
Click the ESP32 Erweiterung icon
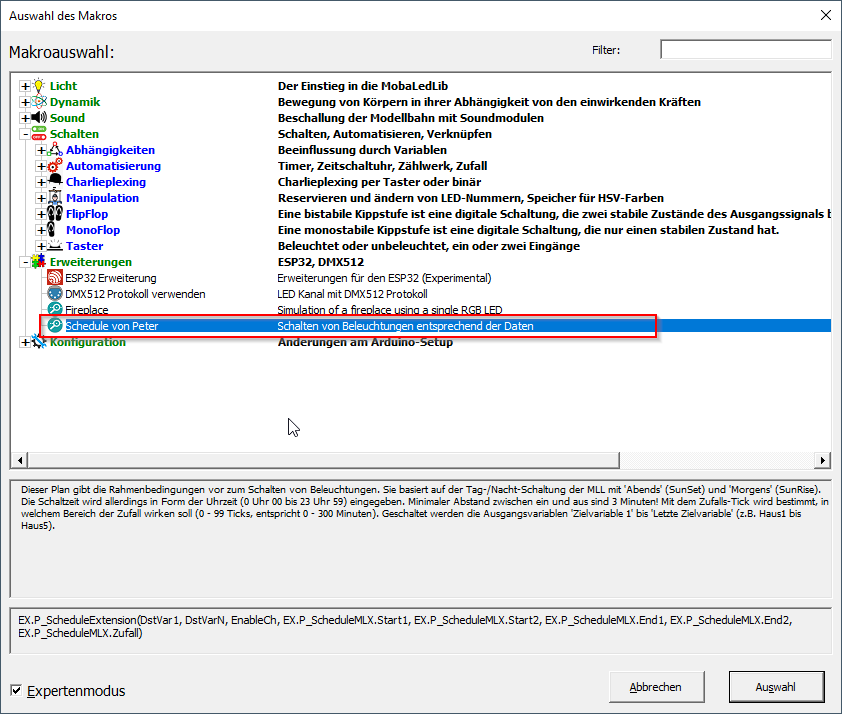pos(55,278)
